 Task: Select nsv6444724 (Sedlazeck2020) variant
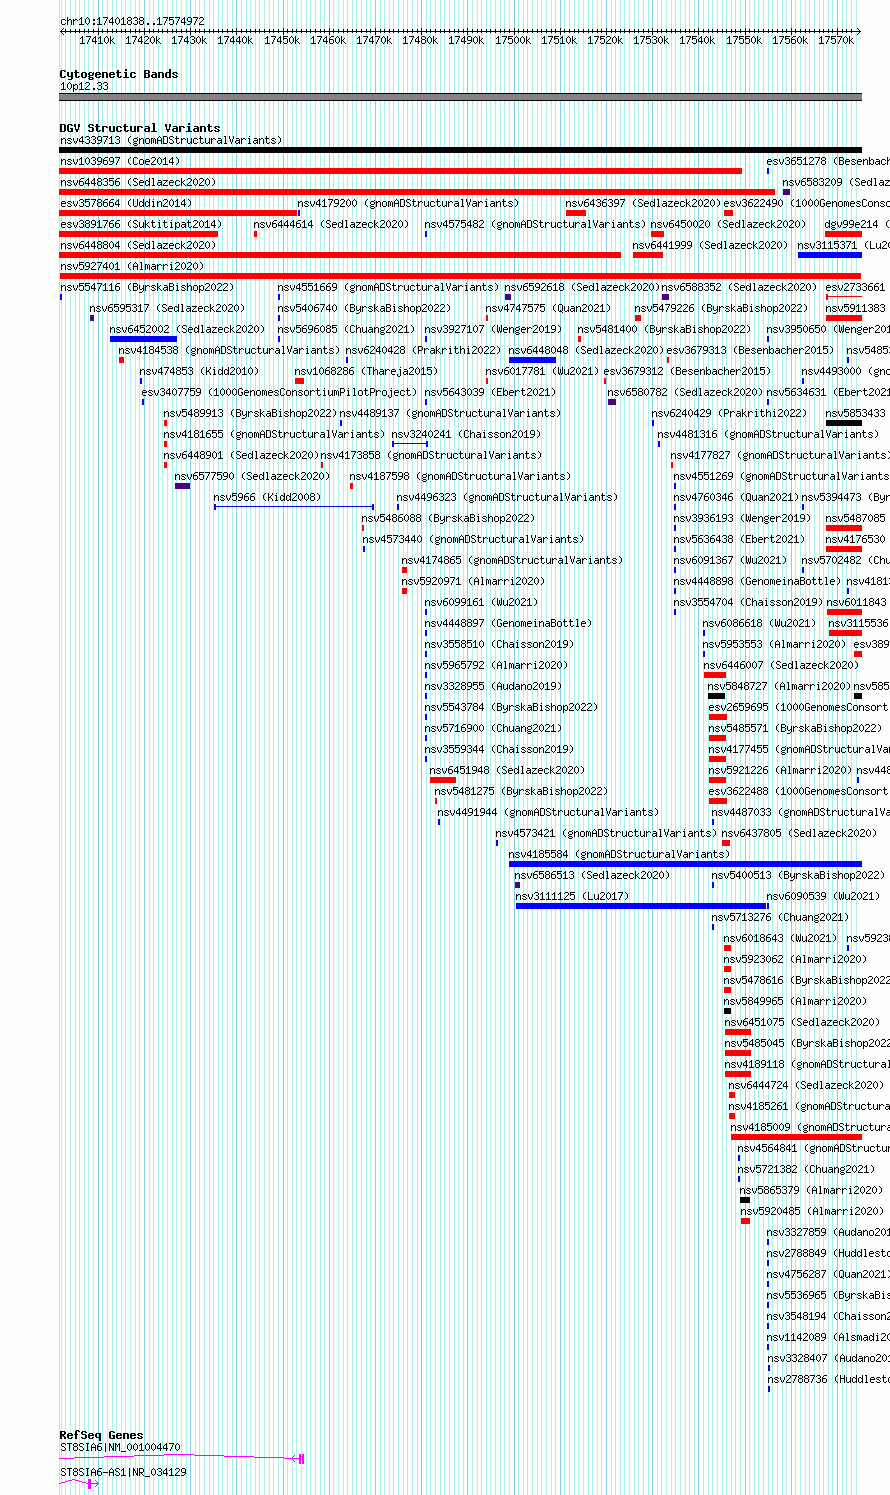pyautogui.click(x=807, y=1085)
